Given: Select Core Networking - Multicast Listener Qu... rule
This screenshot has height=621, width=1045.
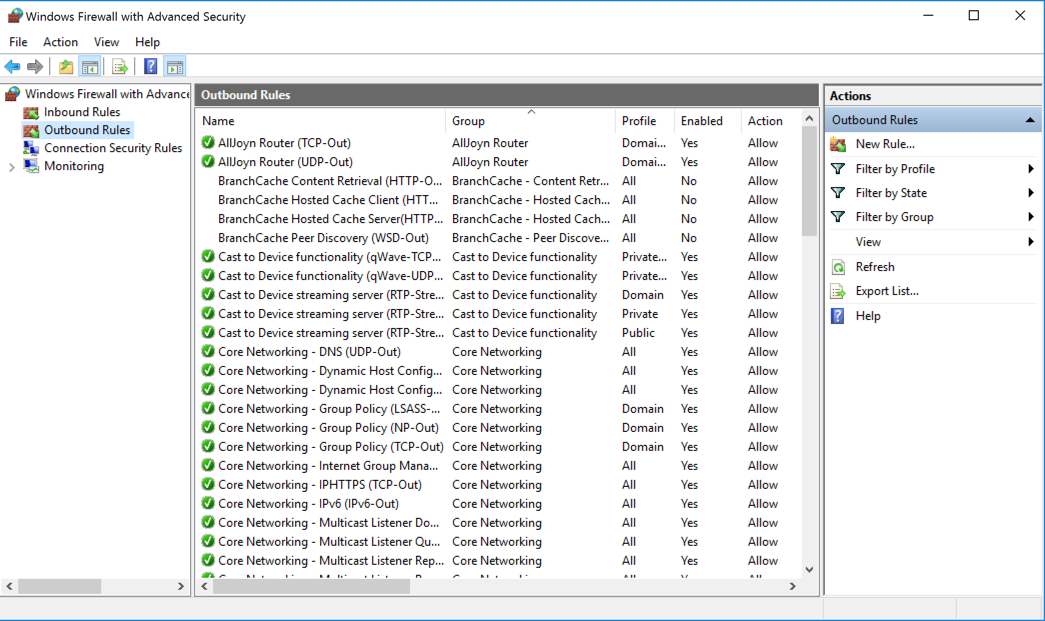Looking at the screenshot, I should [x=329, y=542].
